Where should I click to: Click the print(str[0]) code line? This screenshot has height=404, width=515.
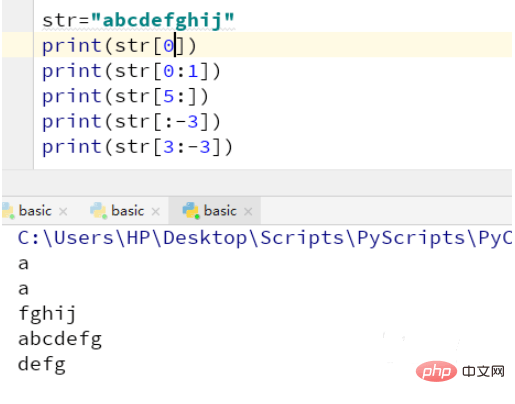(119, 46)
